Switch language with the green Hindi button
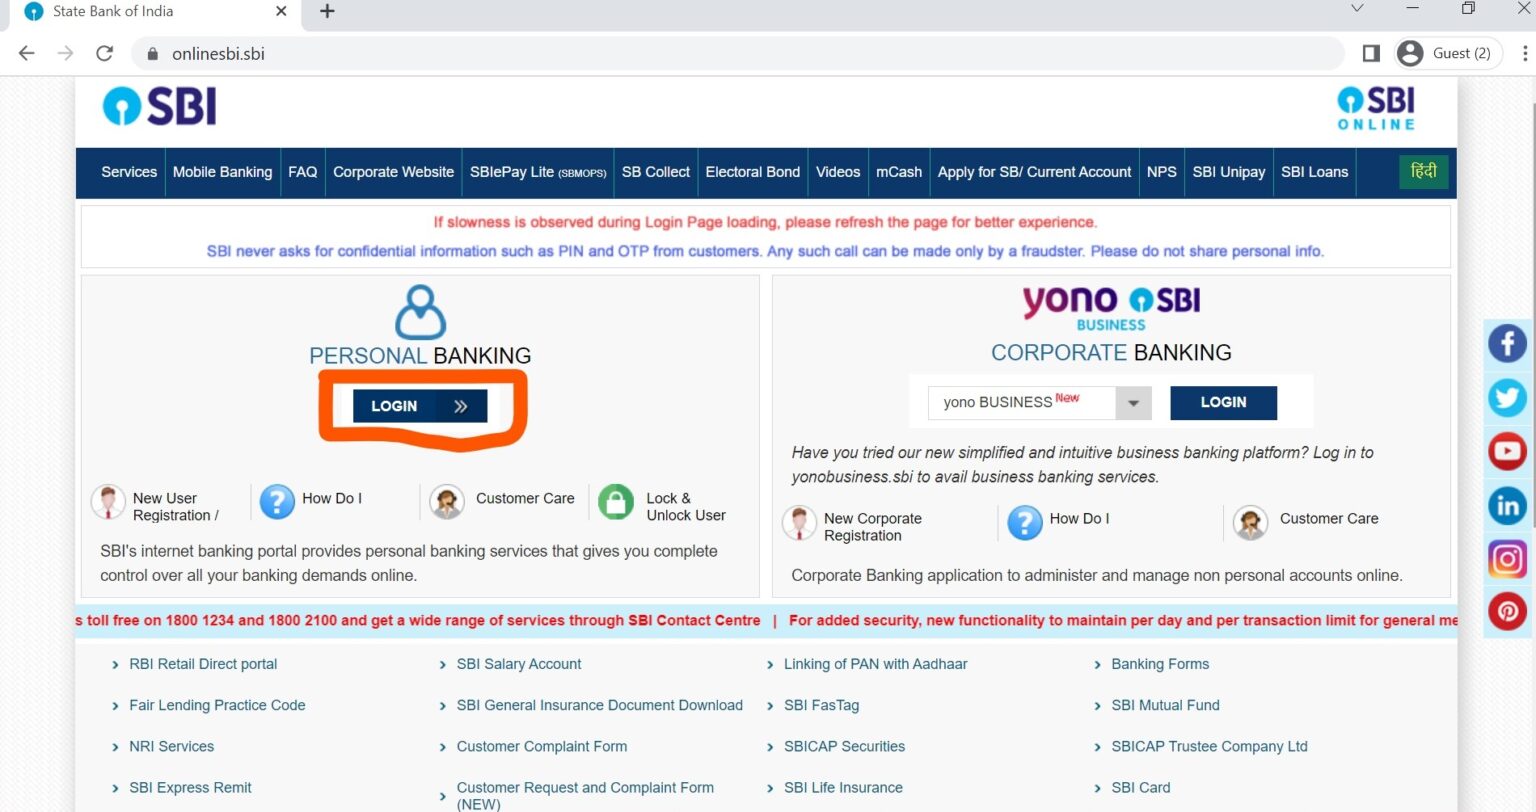This screenshot has height=812, width=1536. [x=1423, y=172]
